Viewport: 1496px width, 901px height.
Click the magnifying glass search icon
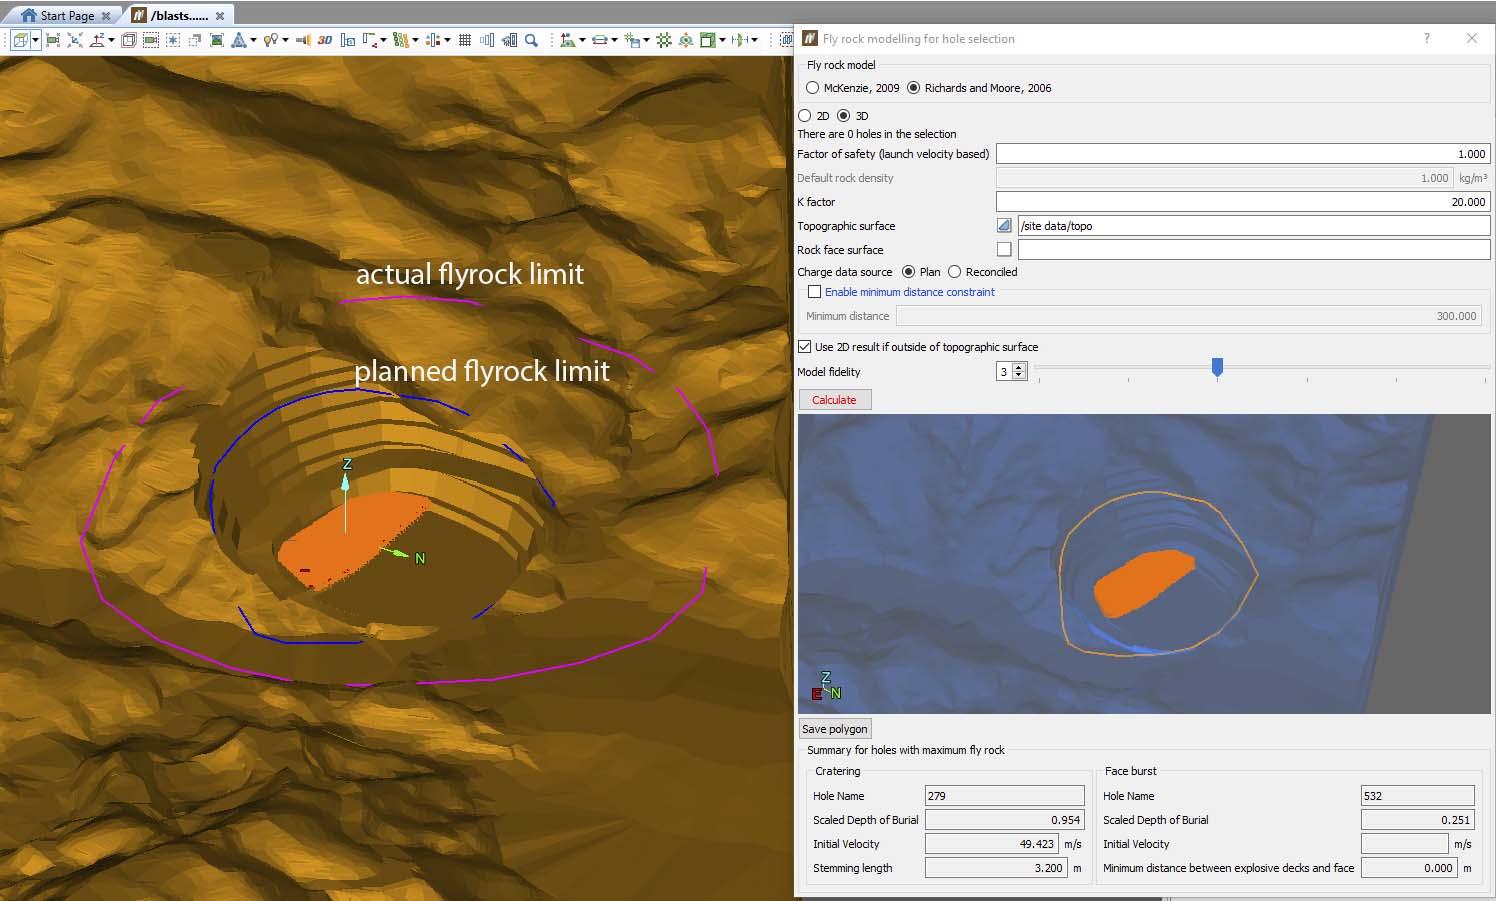click(531, 40)
